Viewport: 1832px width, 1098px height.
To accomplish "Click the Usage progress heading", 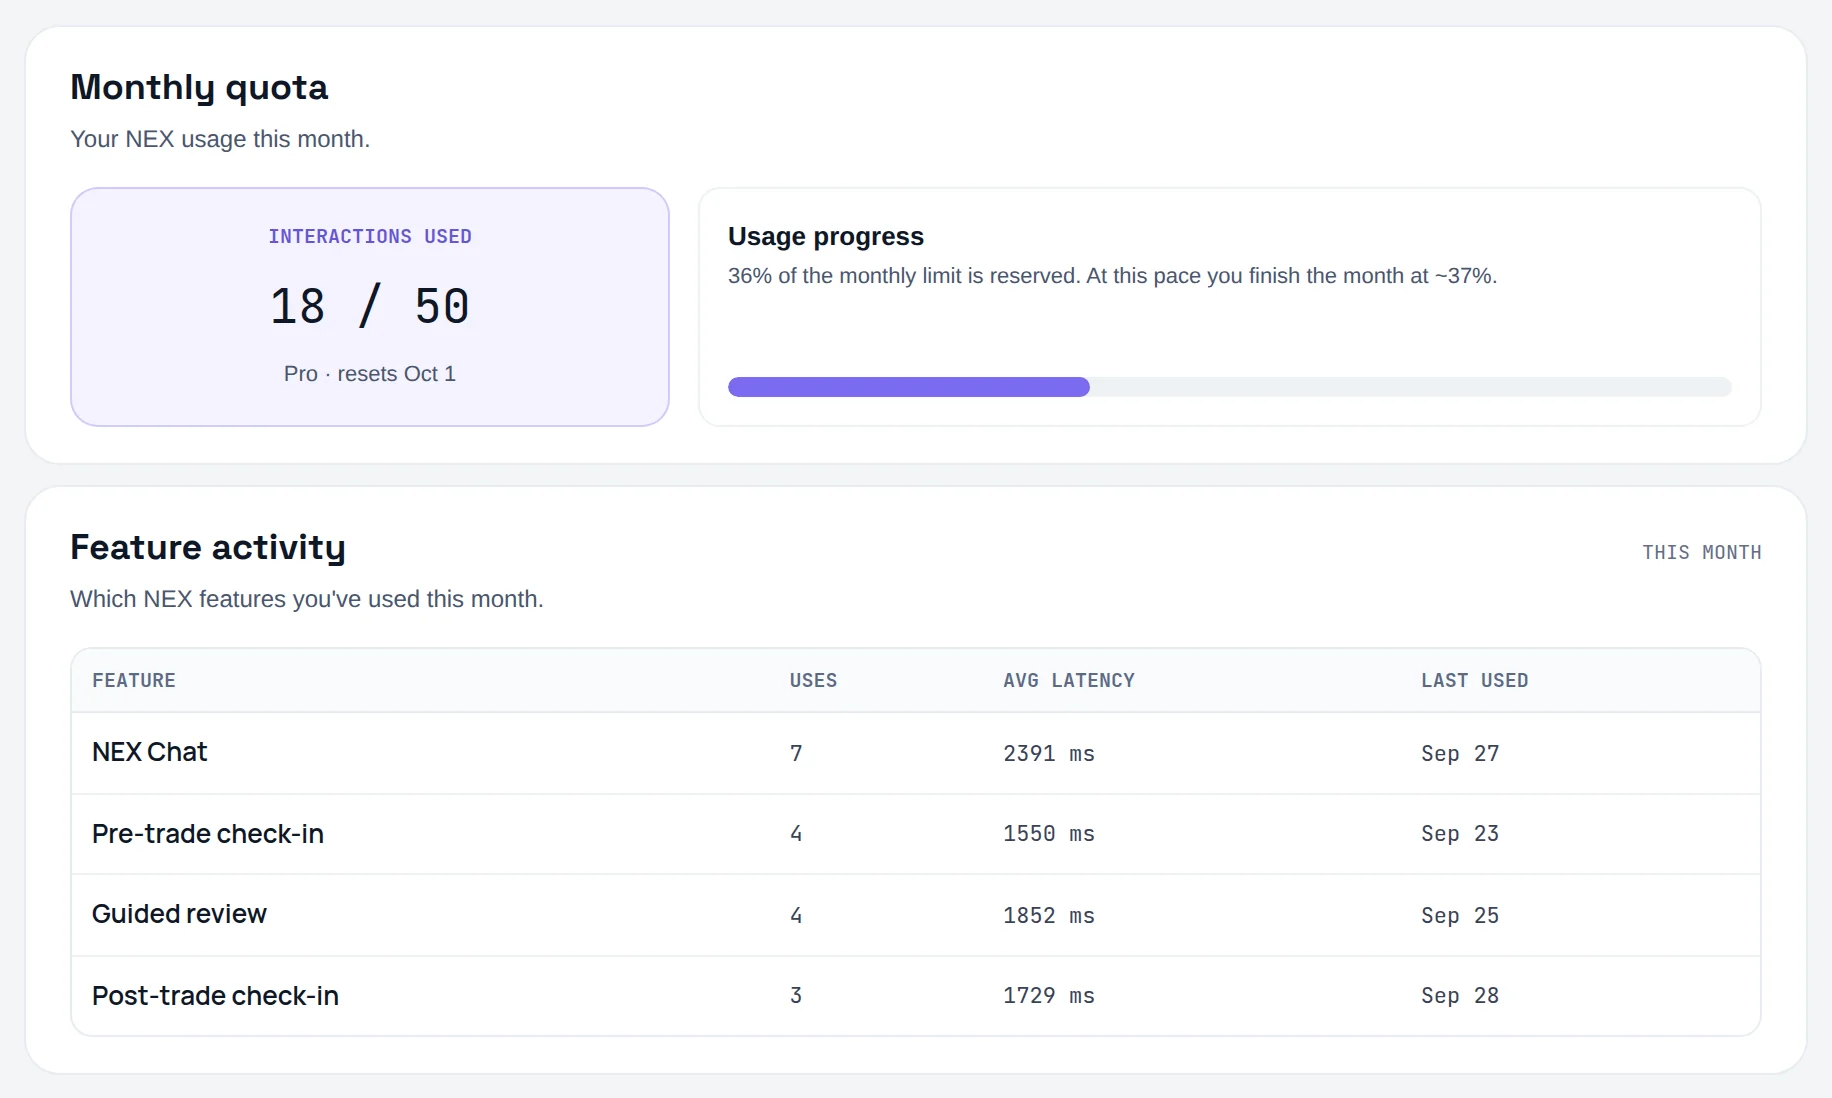I will click(826, 237).
